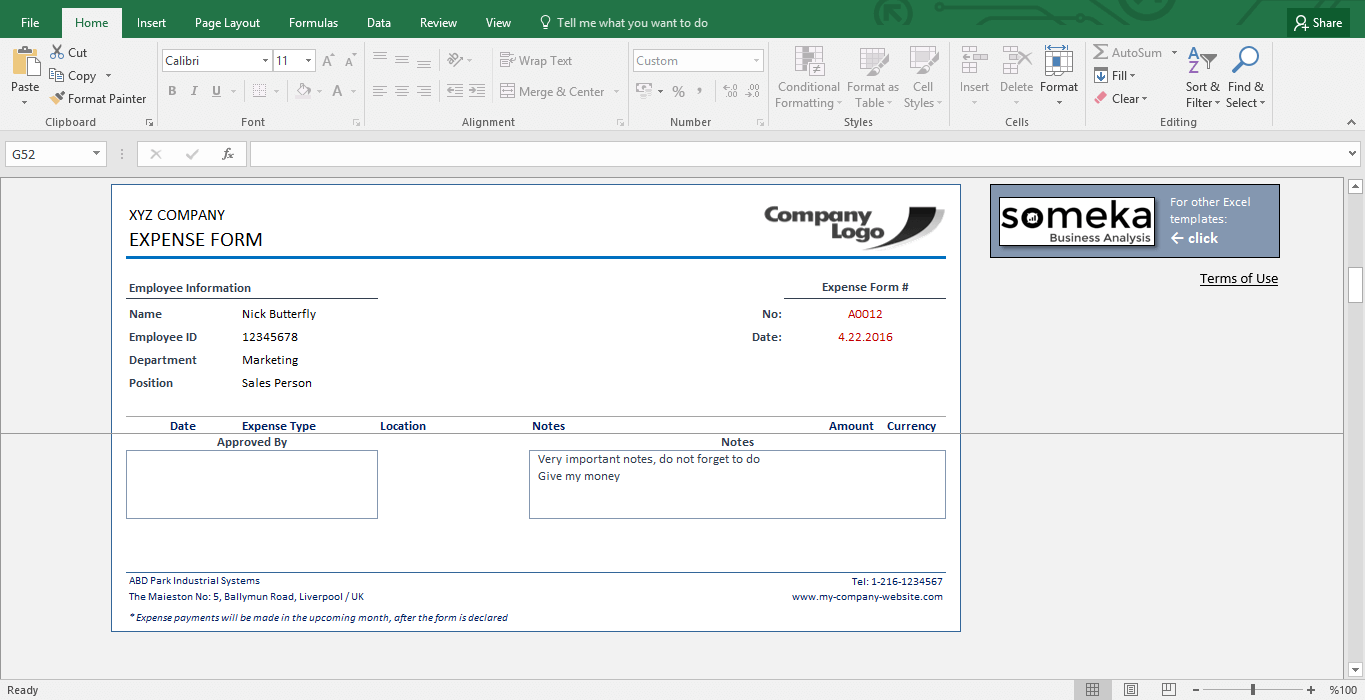Open Find & Select menu
Image resolution: width=1365 pixels, height=700 pixels.
point(1246,78)
